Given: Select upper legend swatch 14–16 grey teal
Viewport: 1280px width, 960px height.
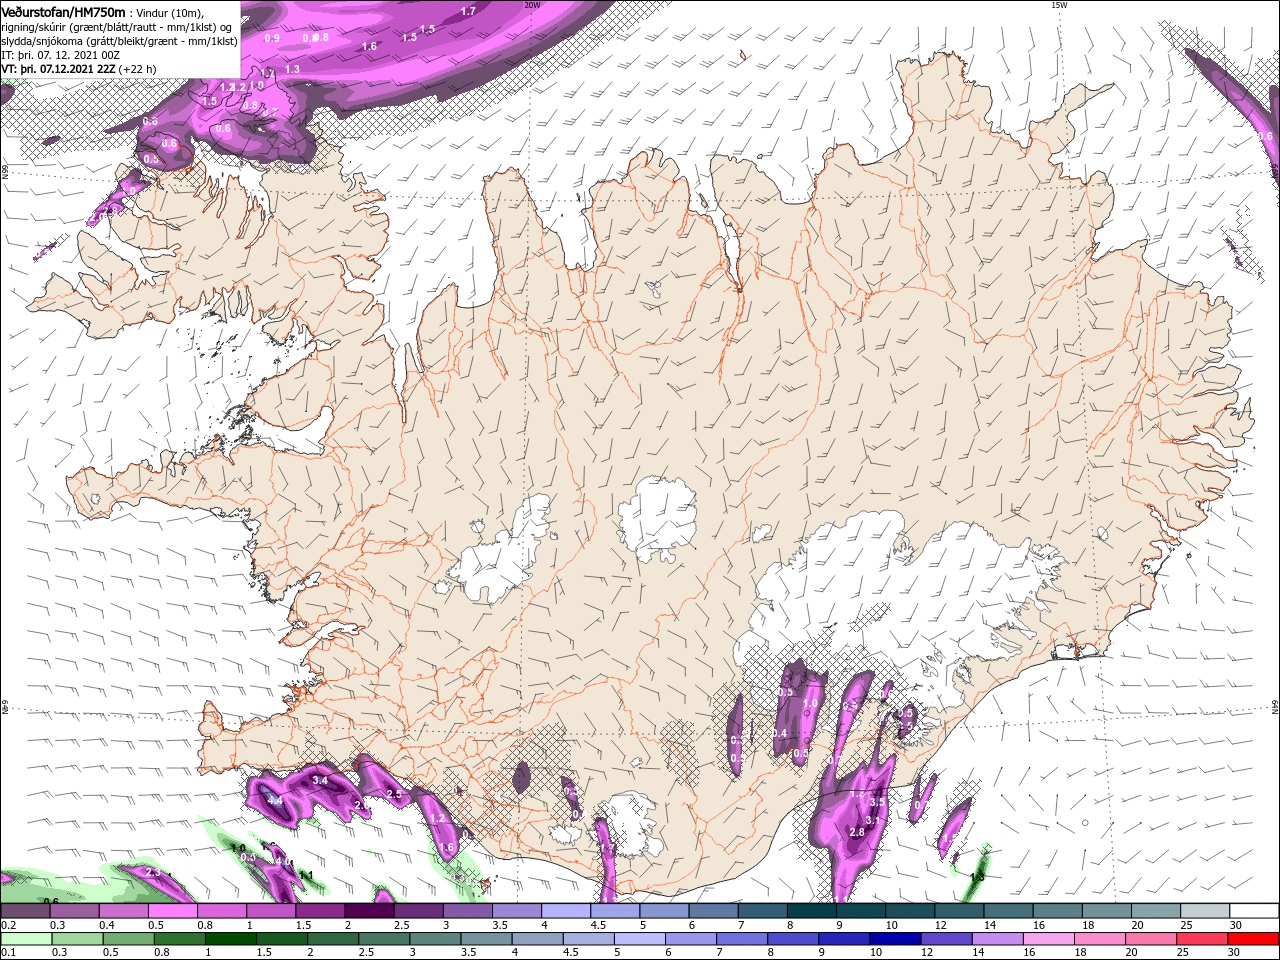Looking at the screenshot, I should pyautogui.click(x=1007, y=911).
